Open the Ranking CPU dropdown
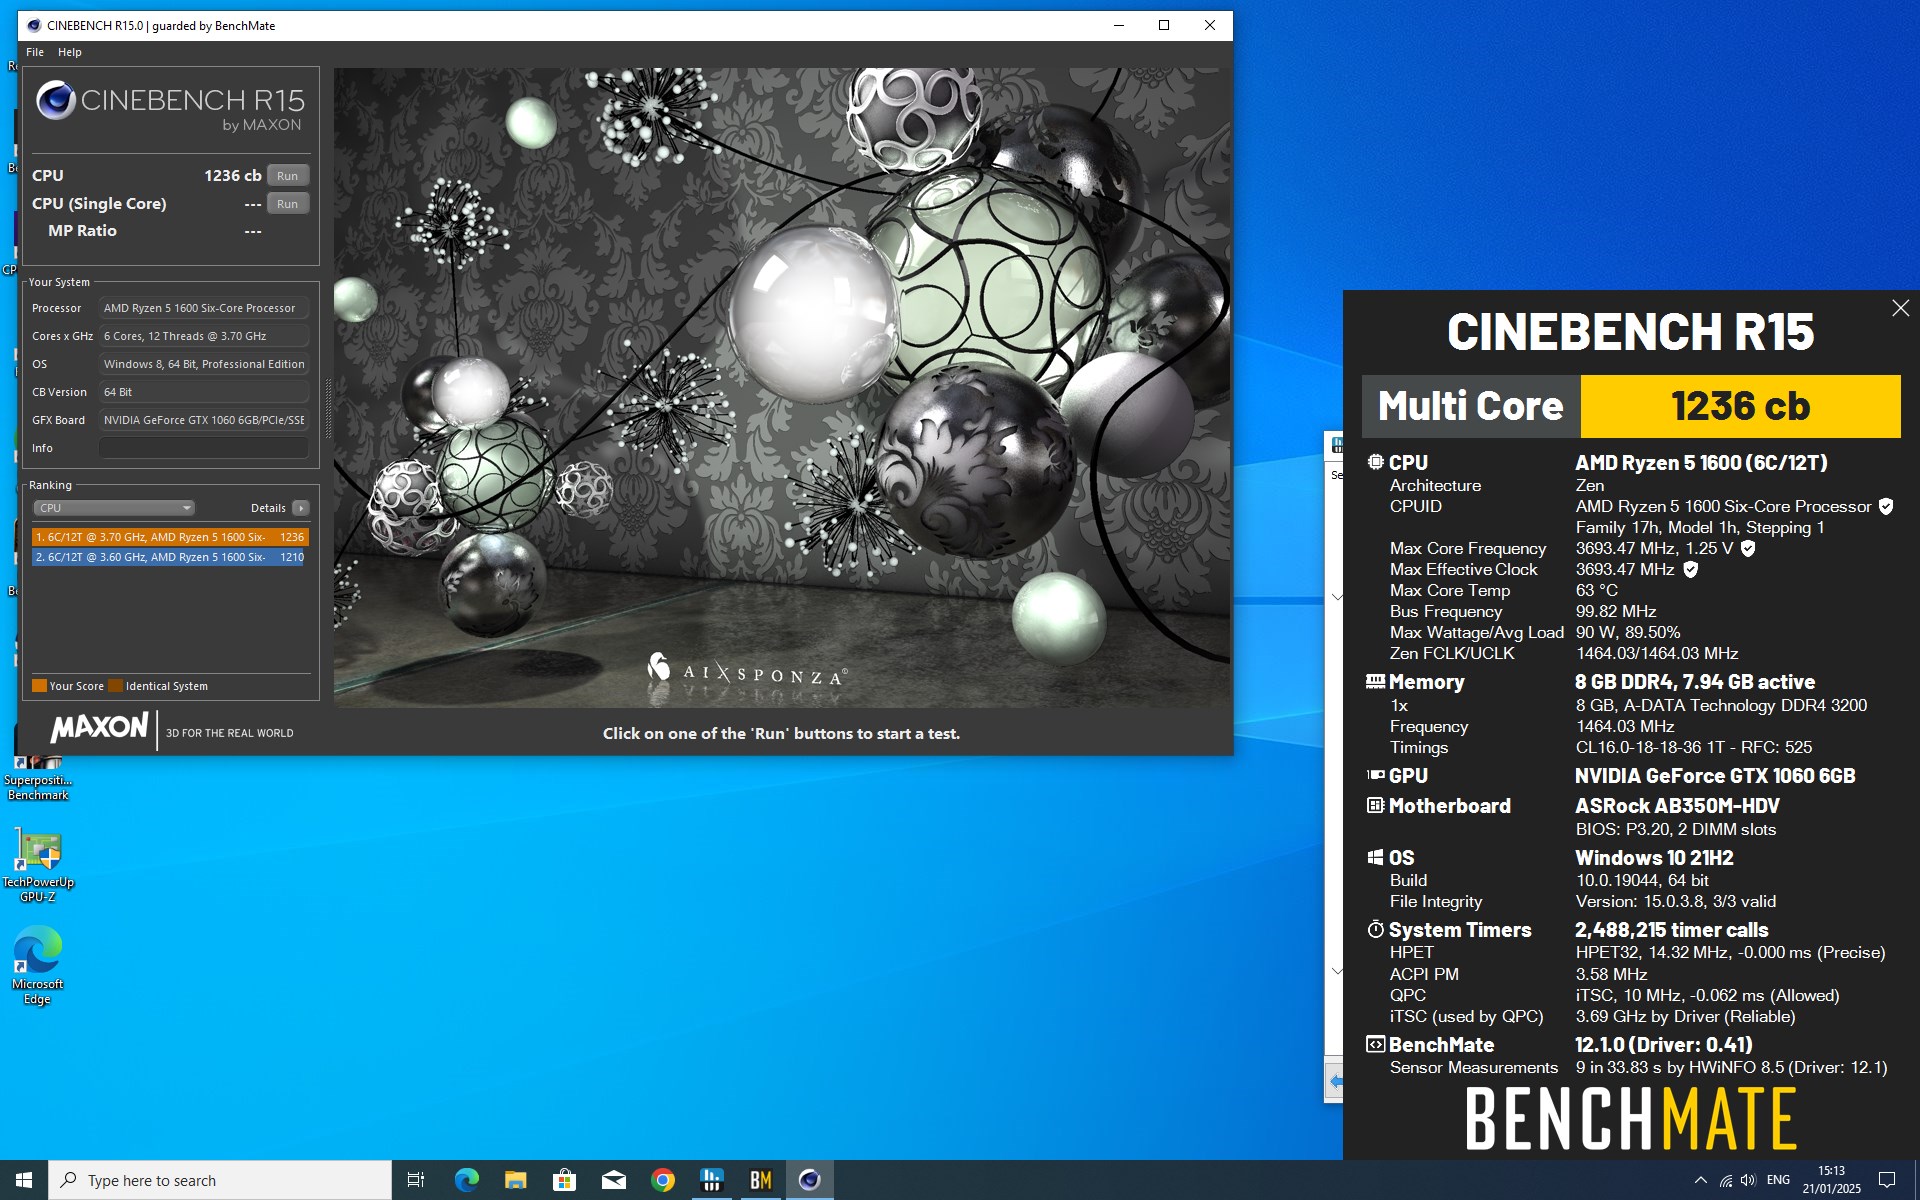This screenshot has width=1920, height=1200. [114, 508]
